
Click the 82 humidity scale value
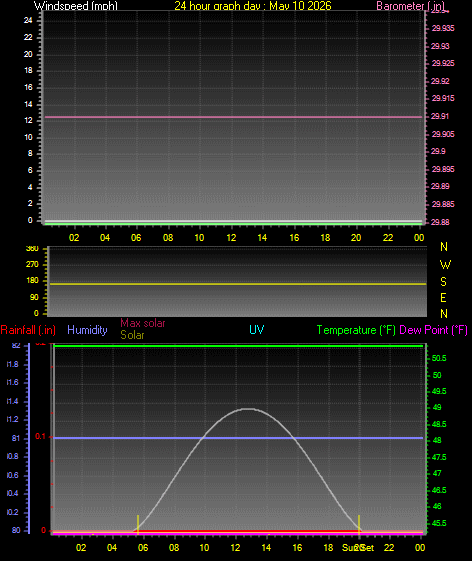click(16, 346)
